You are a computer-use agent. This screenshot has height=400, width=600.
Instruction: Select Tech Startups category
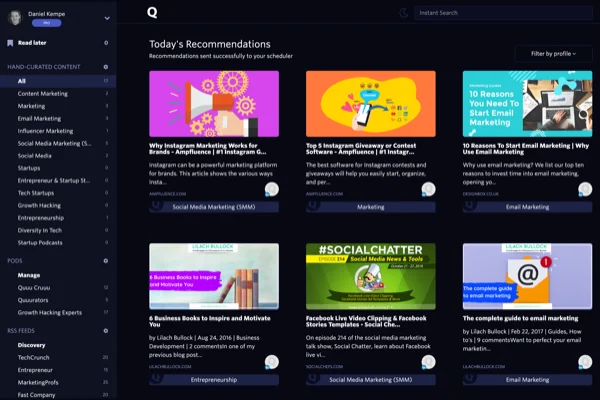(x=58, y=193)
